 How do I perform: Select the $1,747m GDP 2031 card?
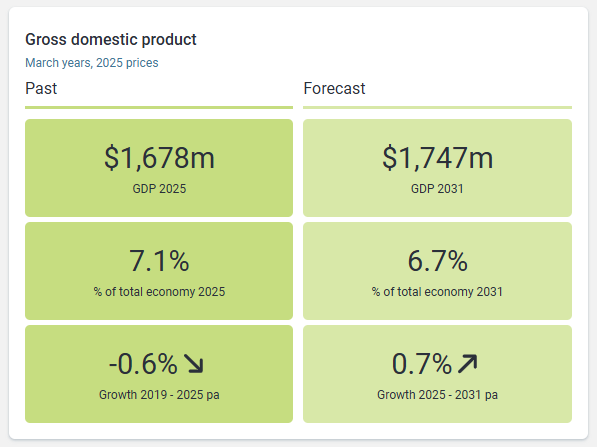pos(437,168)
